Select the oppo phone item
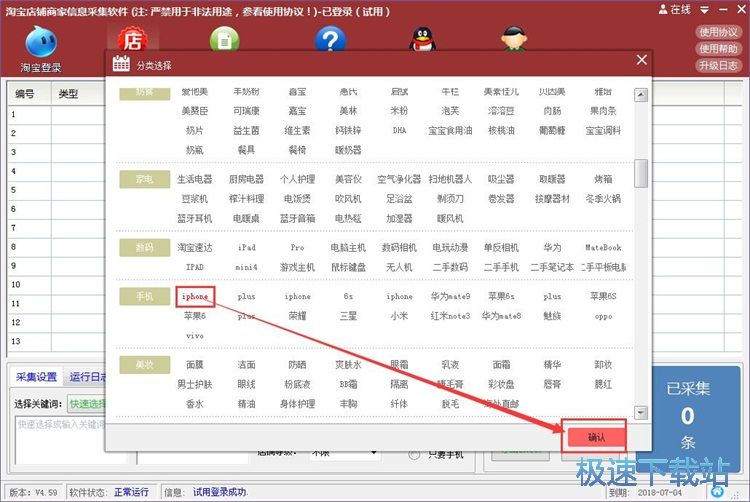 [x=603, y=316]
